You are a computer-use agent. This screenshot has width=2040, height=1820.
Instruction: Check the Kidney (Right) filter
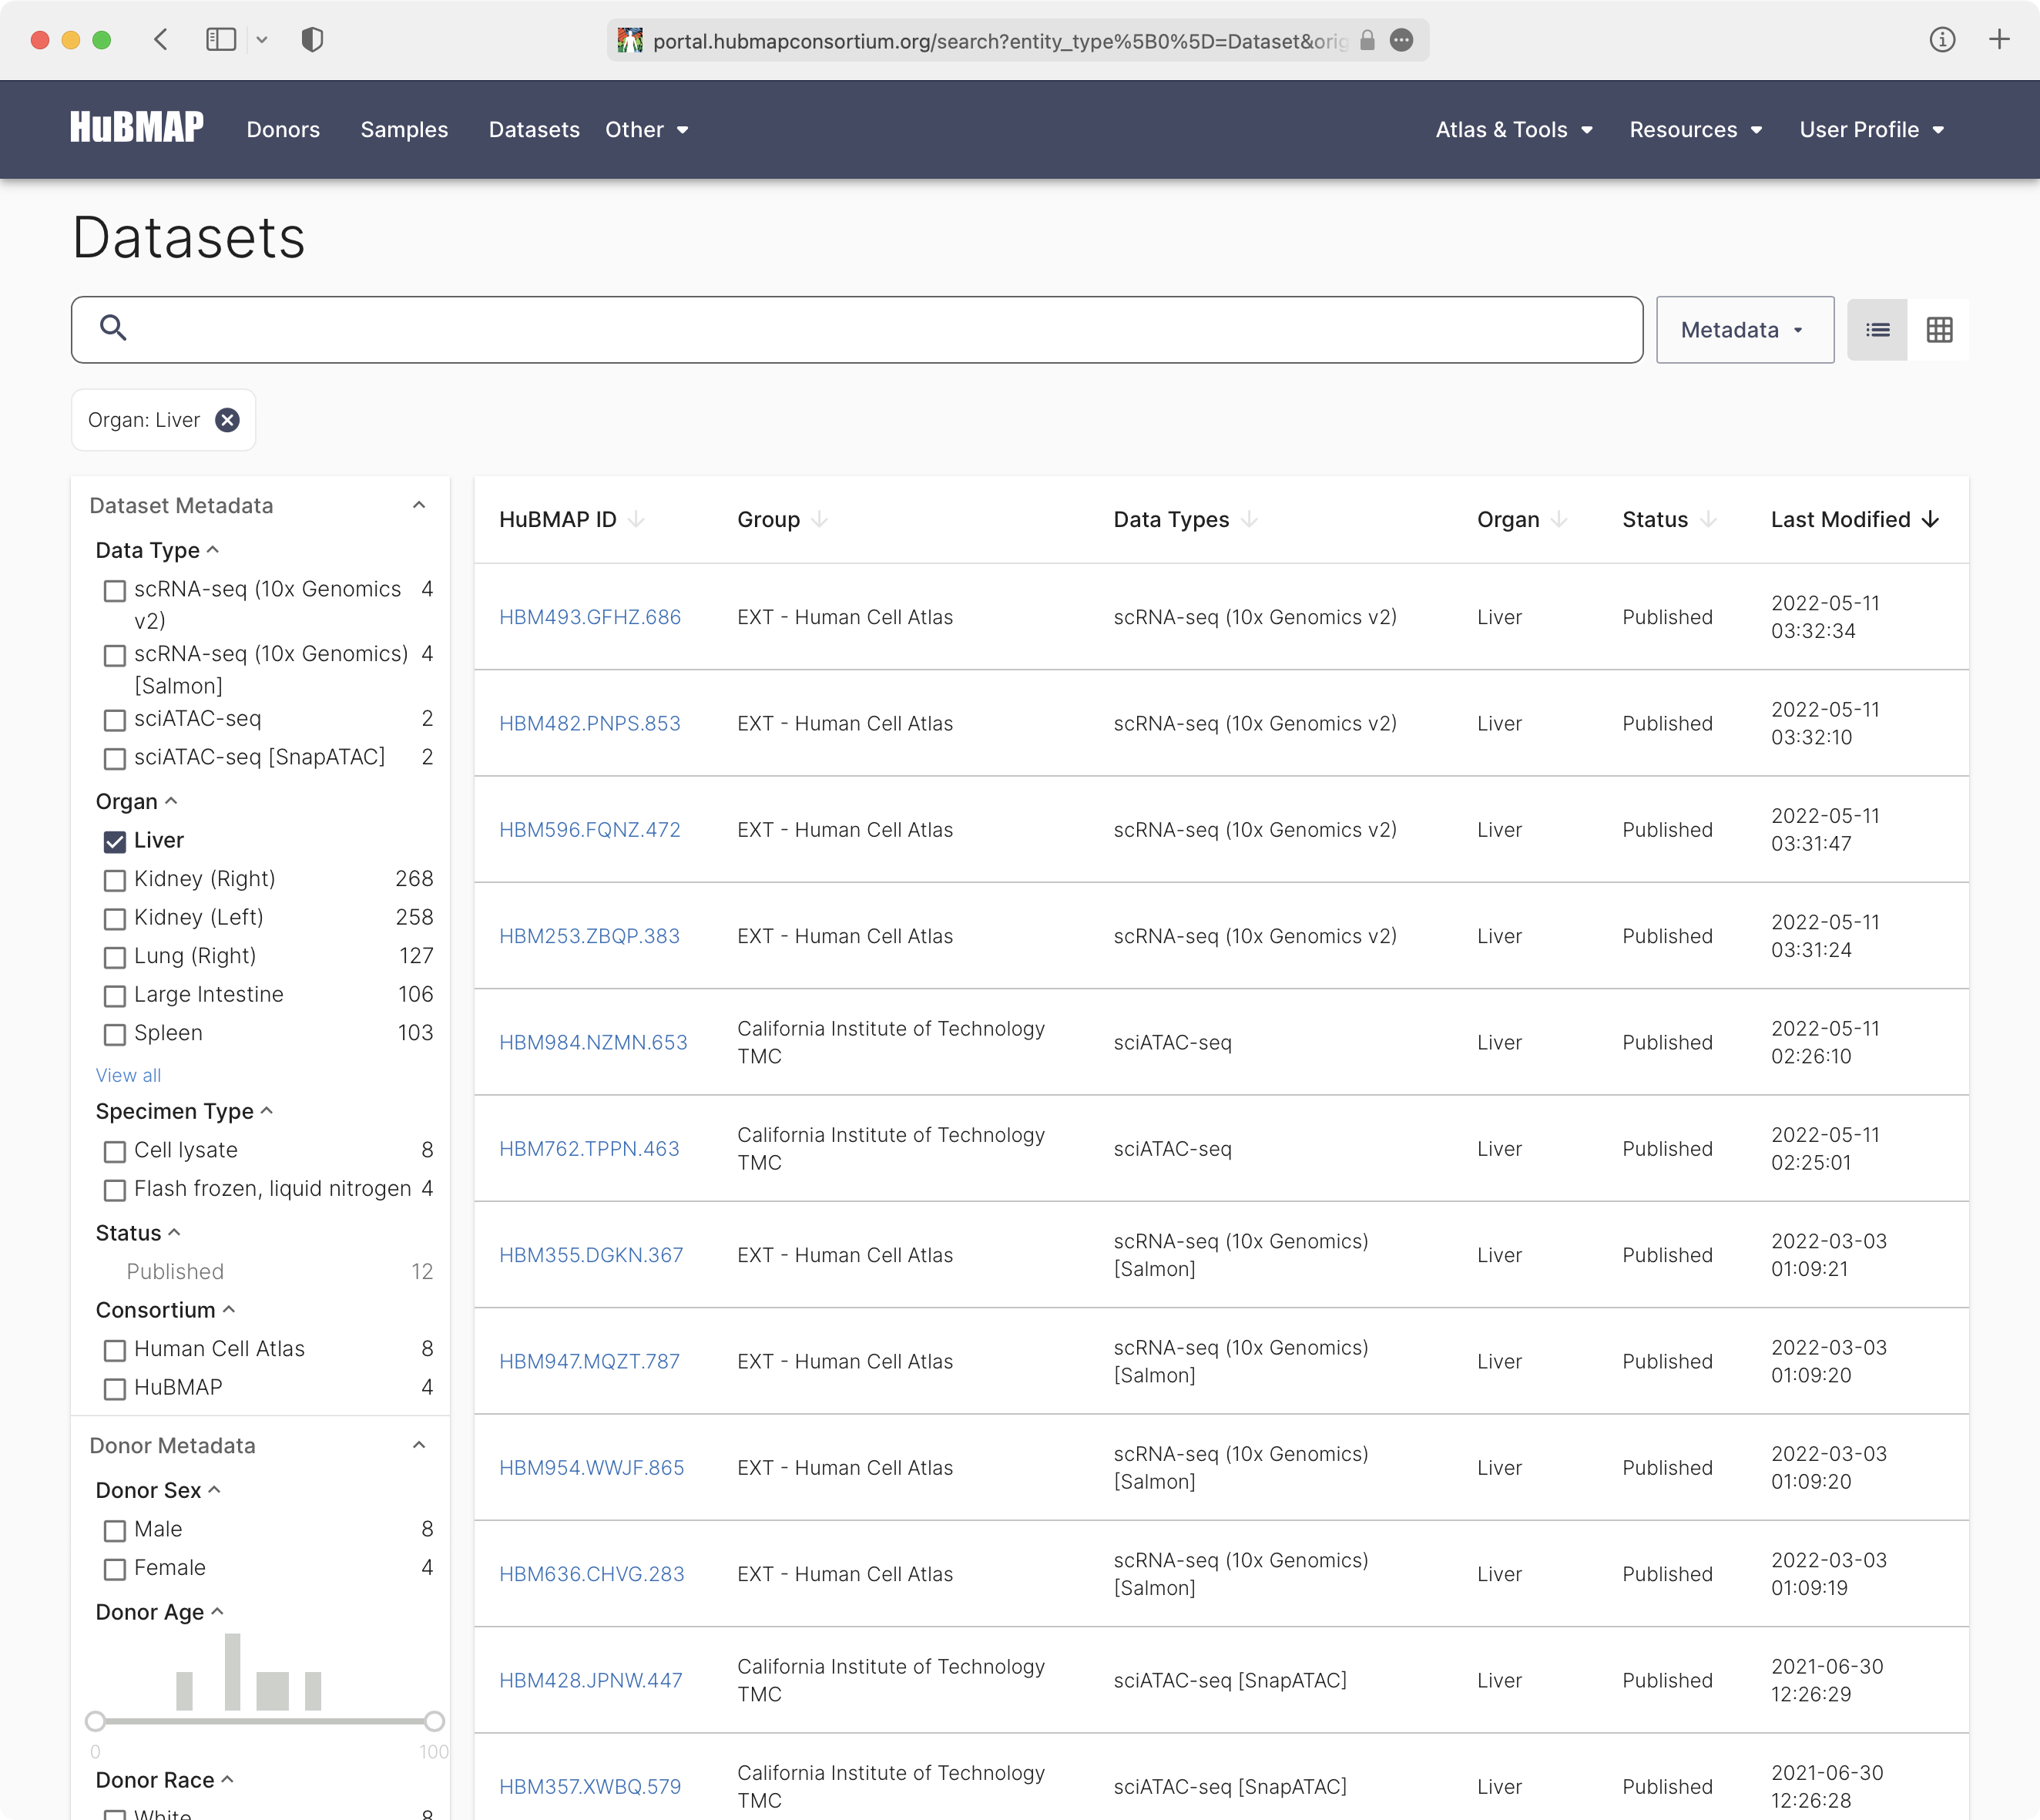(114, 880)
